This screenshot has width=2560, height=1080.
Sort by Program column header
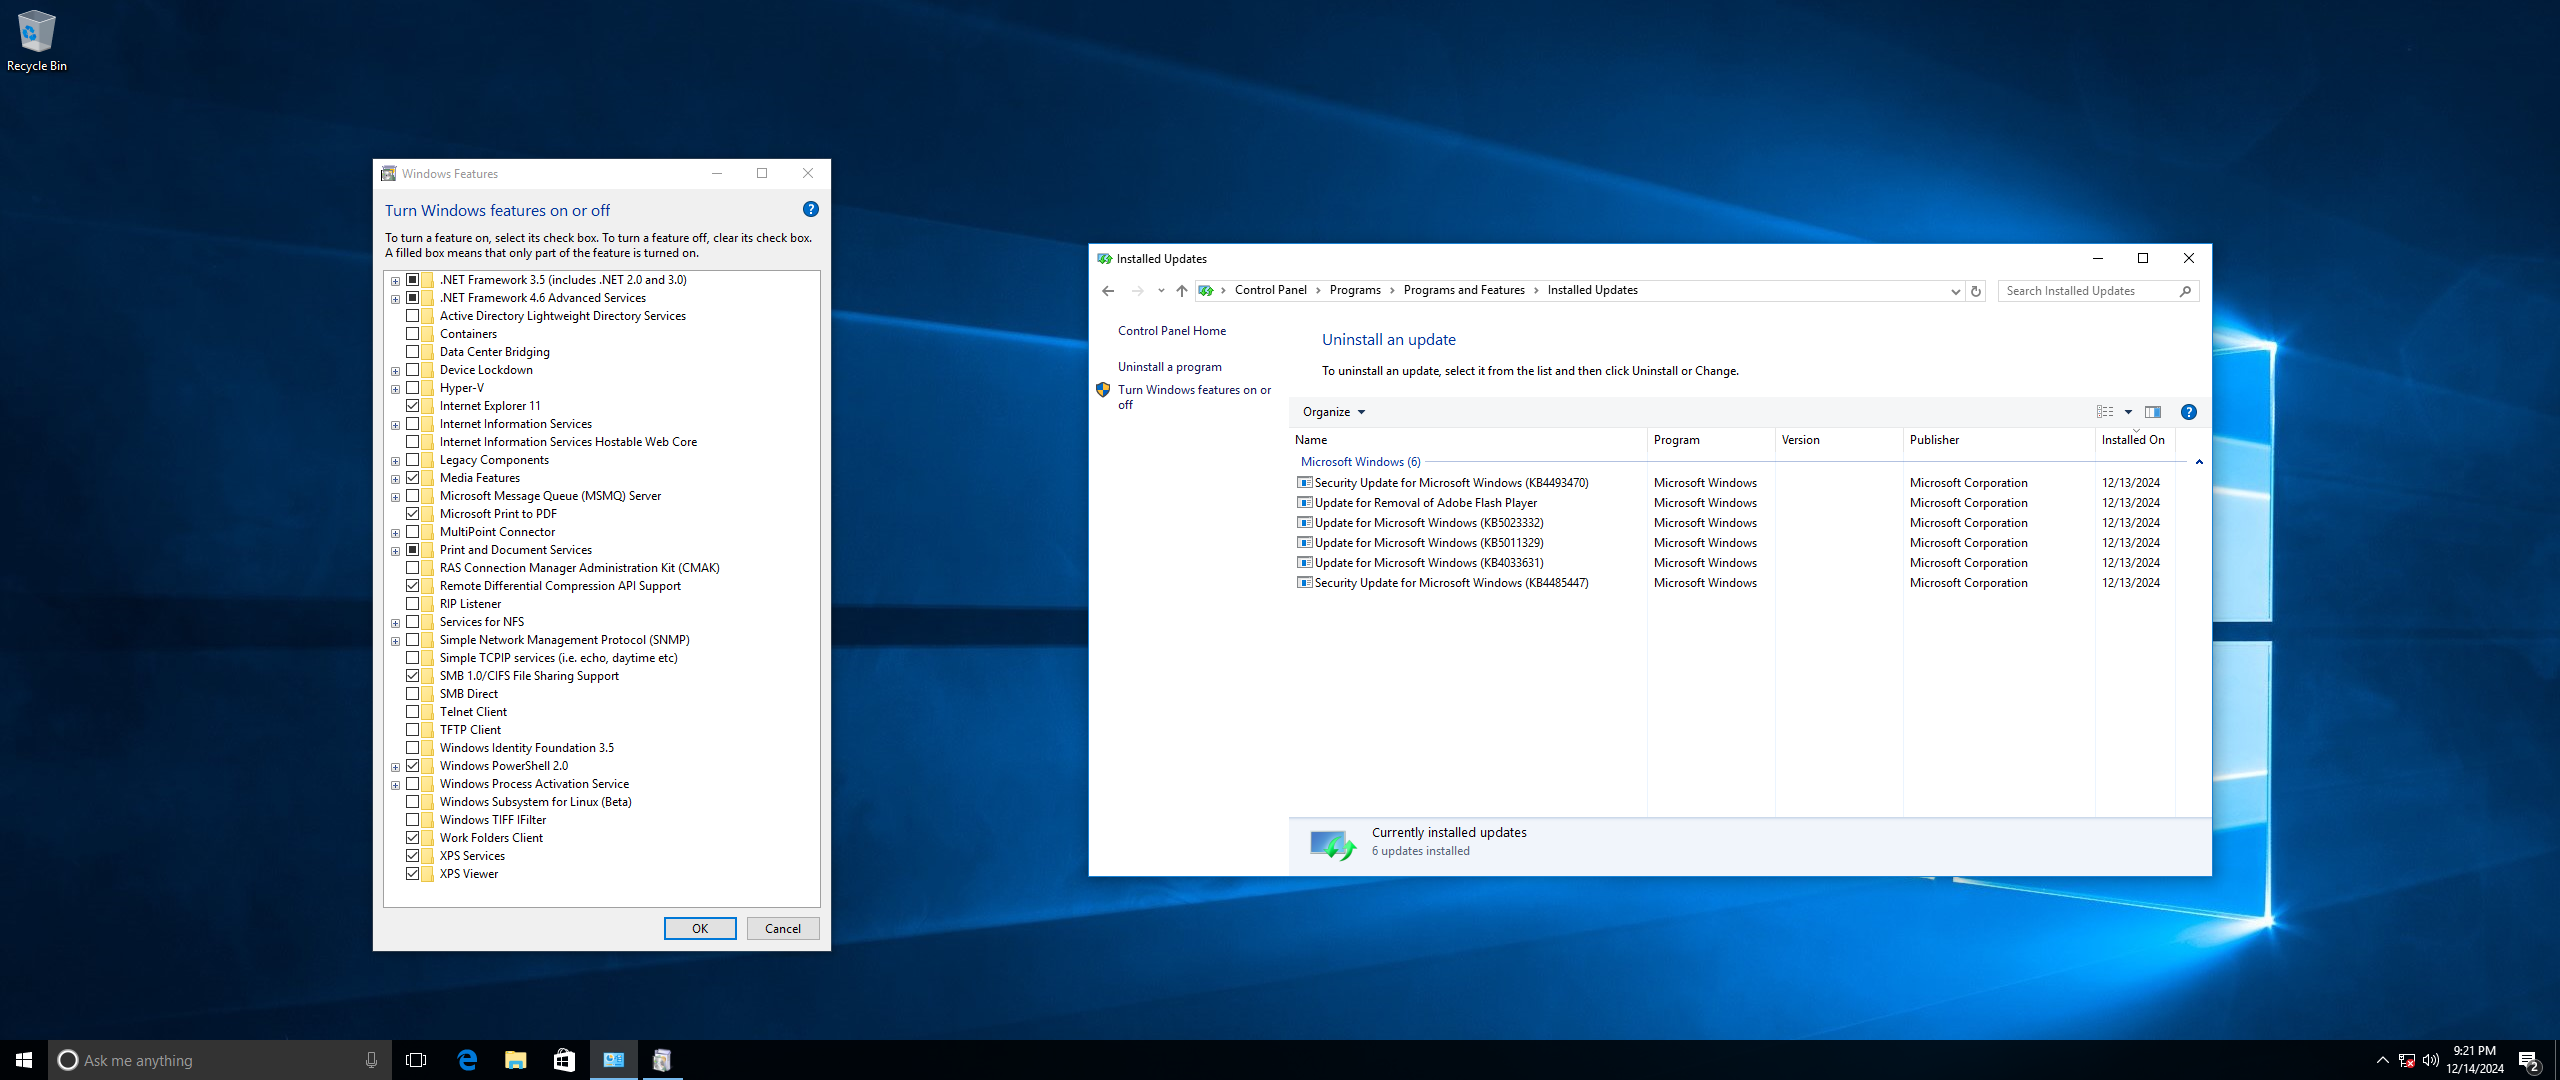1711,440
